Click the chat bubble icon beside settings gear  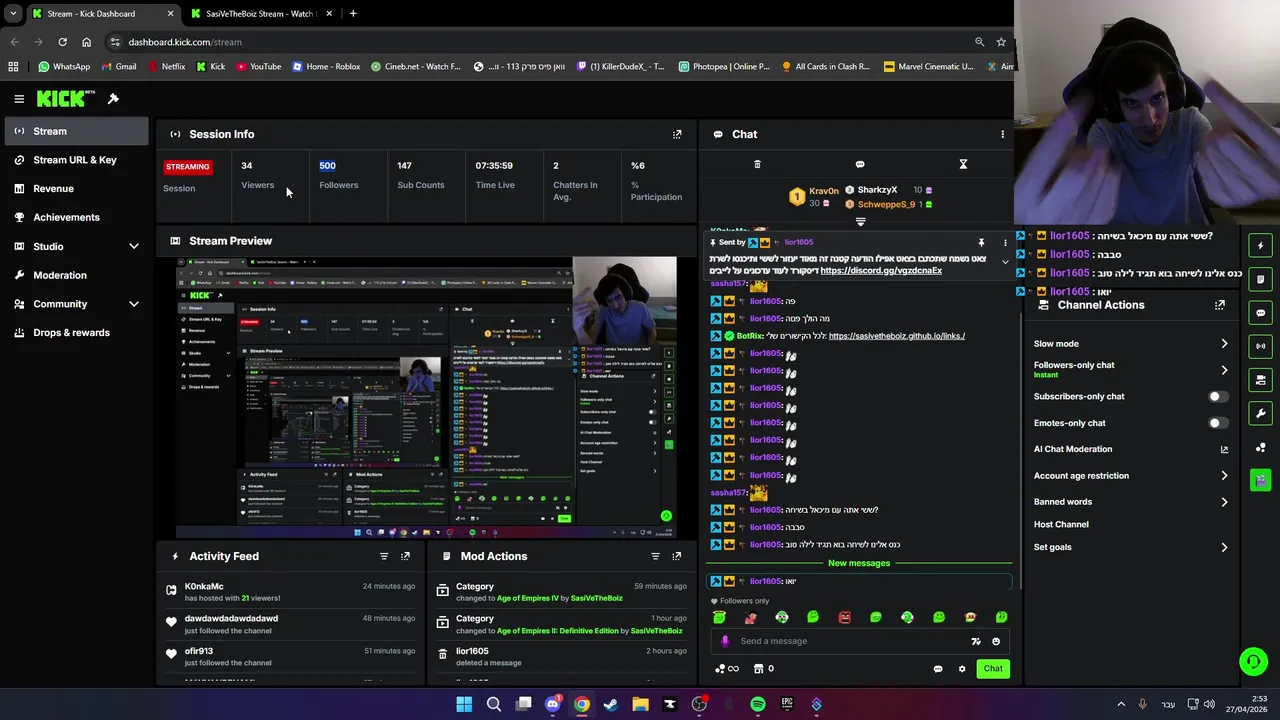tap(938, 669)
